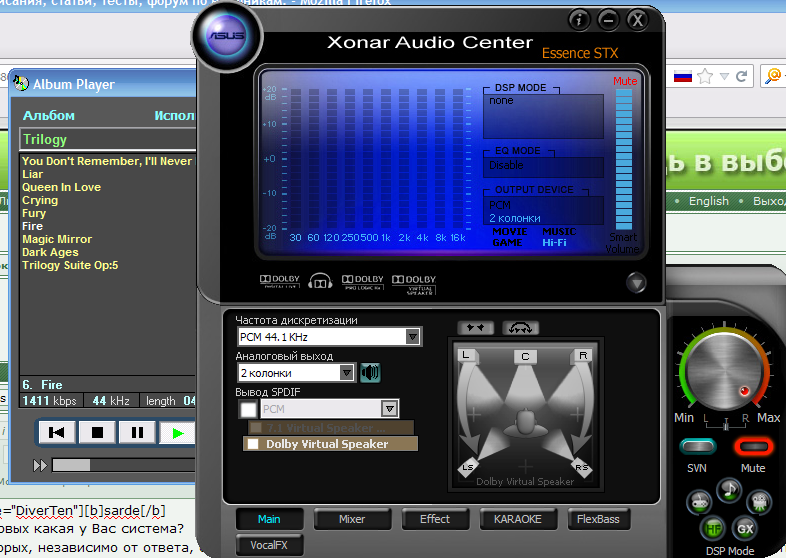Click the speaker shift arc button
This screenshot has height=558, width=786.
pyautogui.click(x=520, y=328)
